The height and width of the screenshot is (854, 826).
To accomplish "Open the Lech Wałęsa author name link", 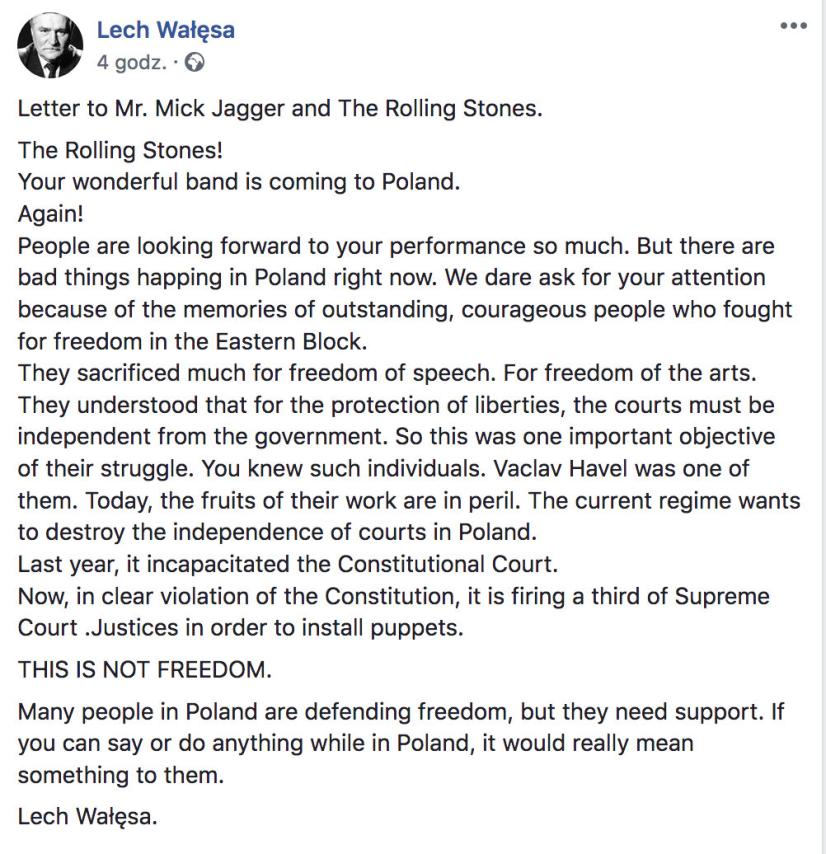I will 165,30.
